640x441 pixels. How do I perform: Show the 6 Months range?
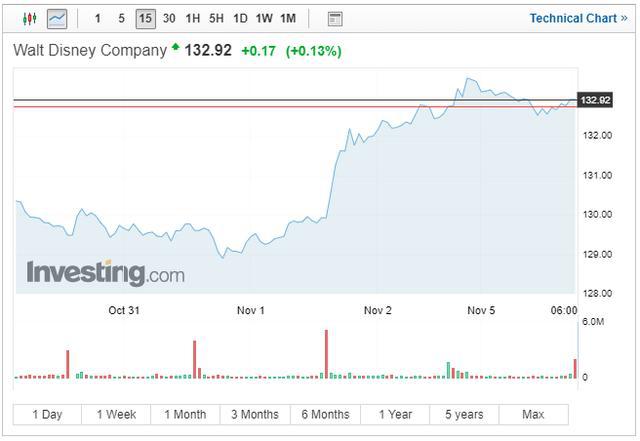click(325, 414)
